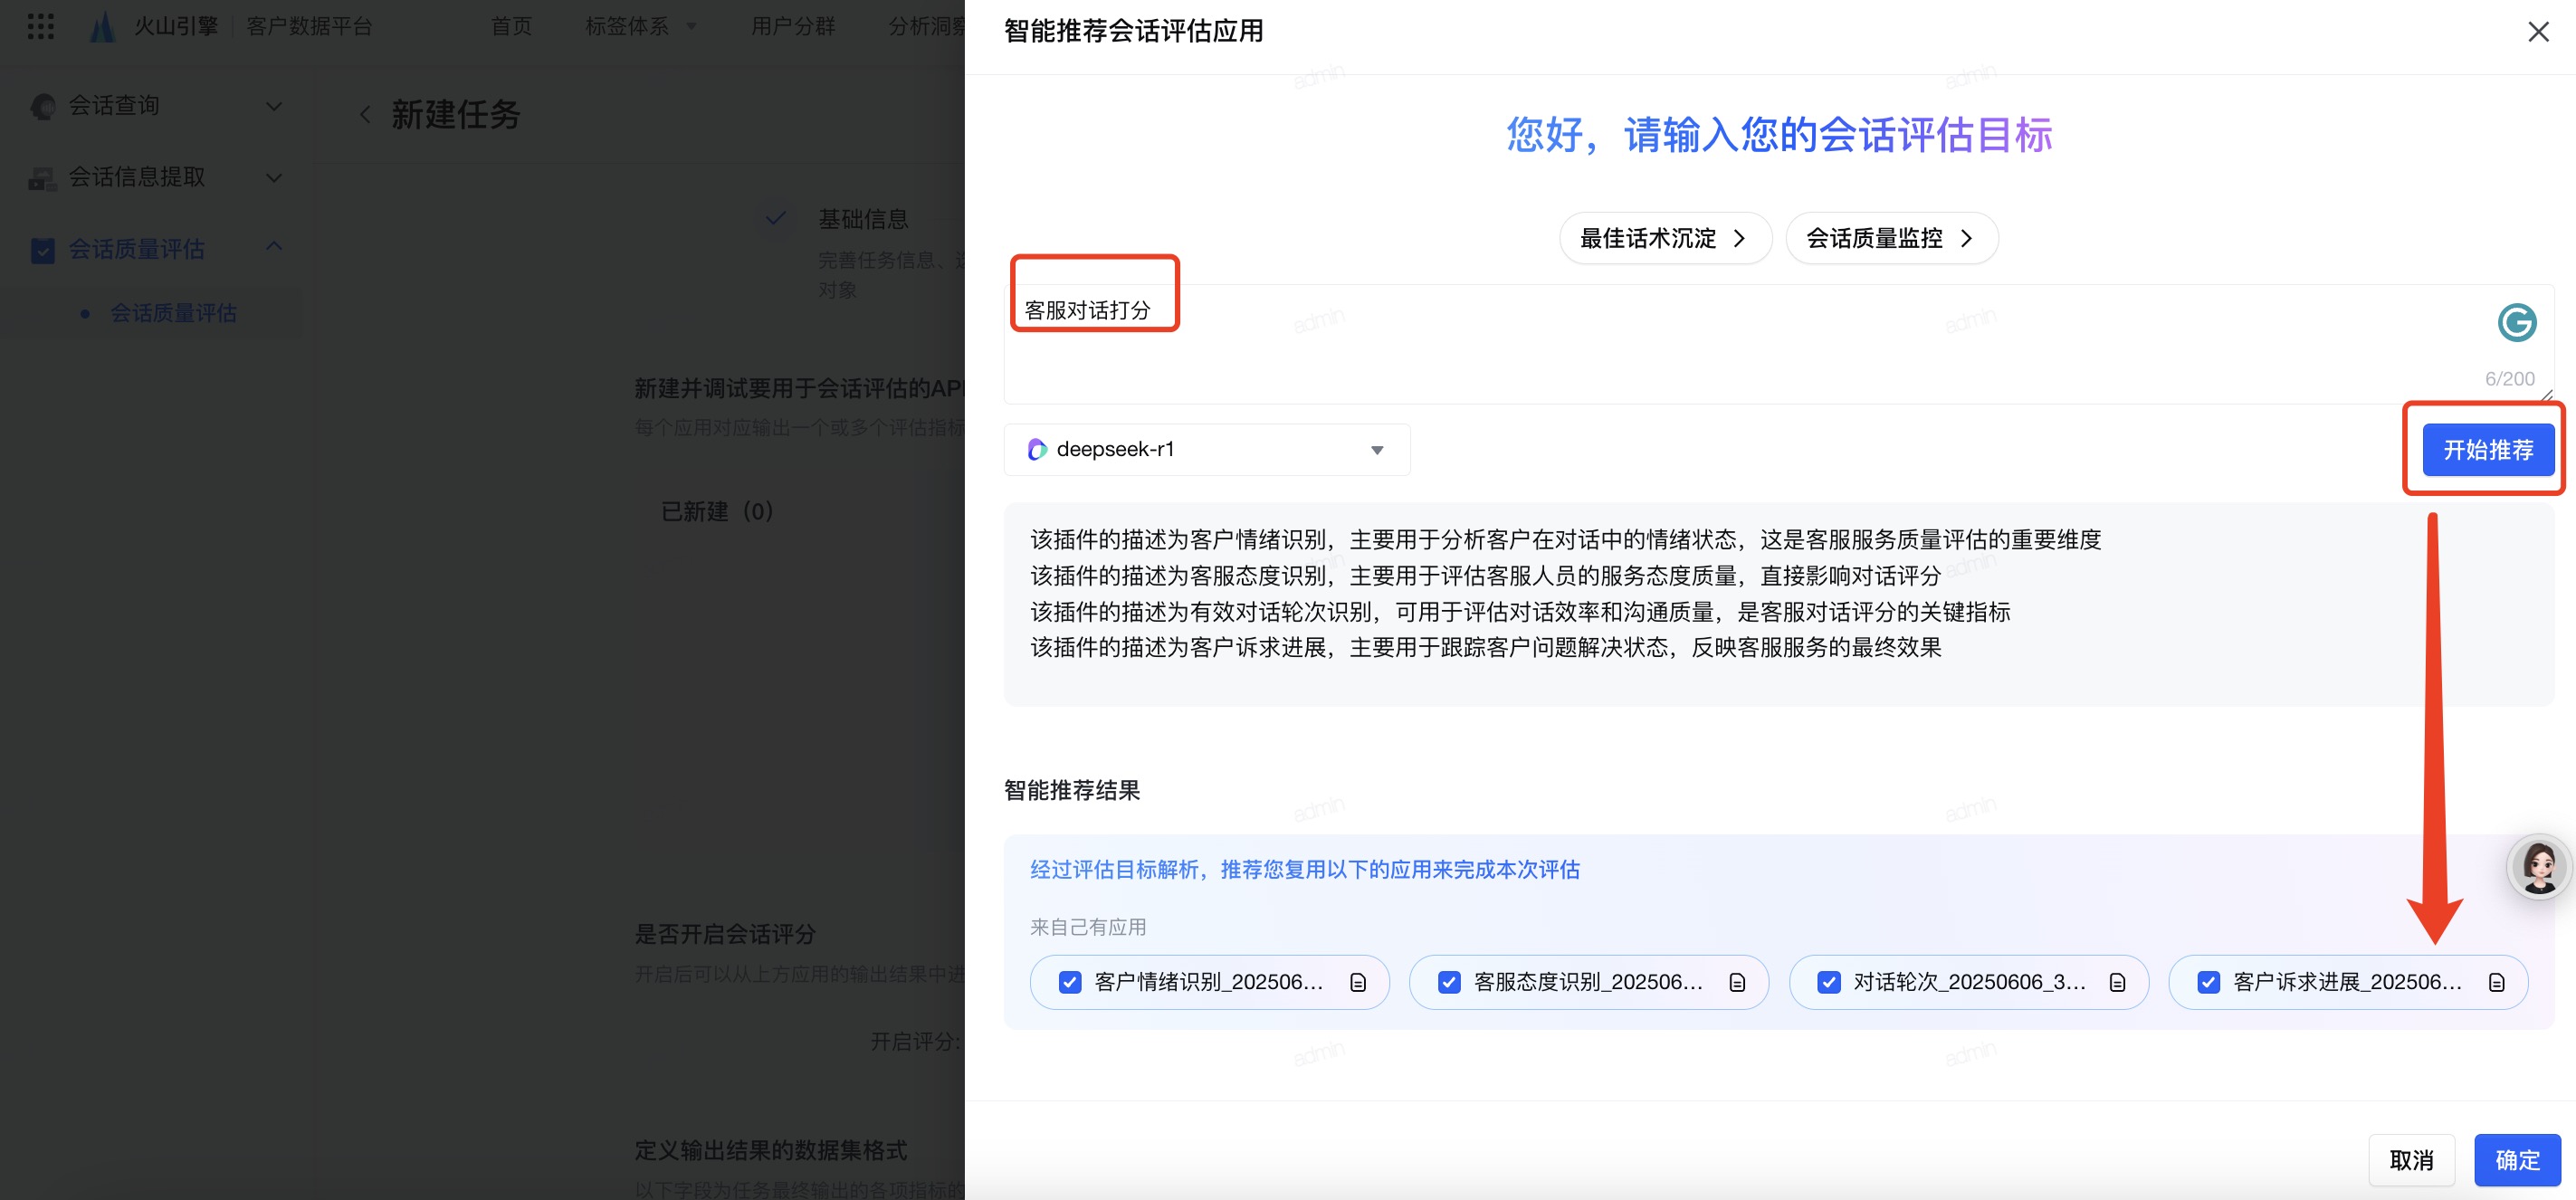Uncheck 客户情绪识别 recommended app
The width and height of the screenshot is (2576, 1200).
click(1069, 982)
